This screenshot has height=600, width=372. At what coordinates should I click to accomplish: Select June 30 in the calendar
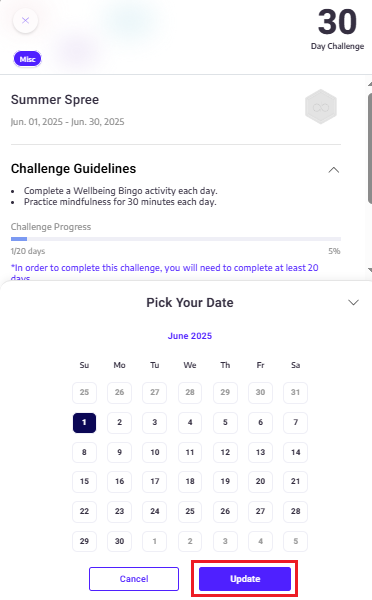click(x=119, y=541)
